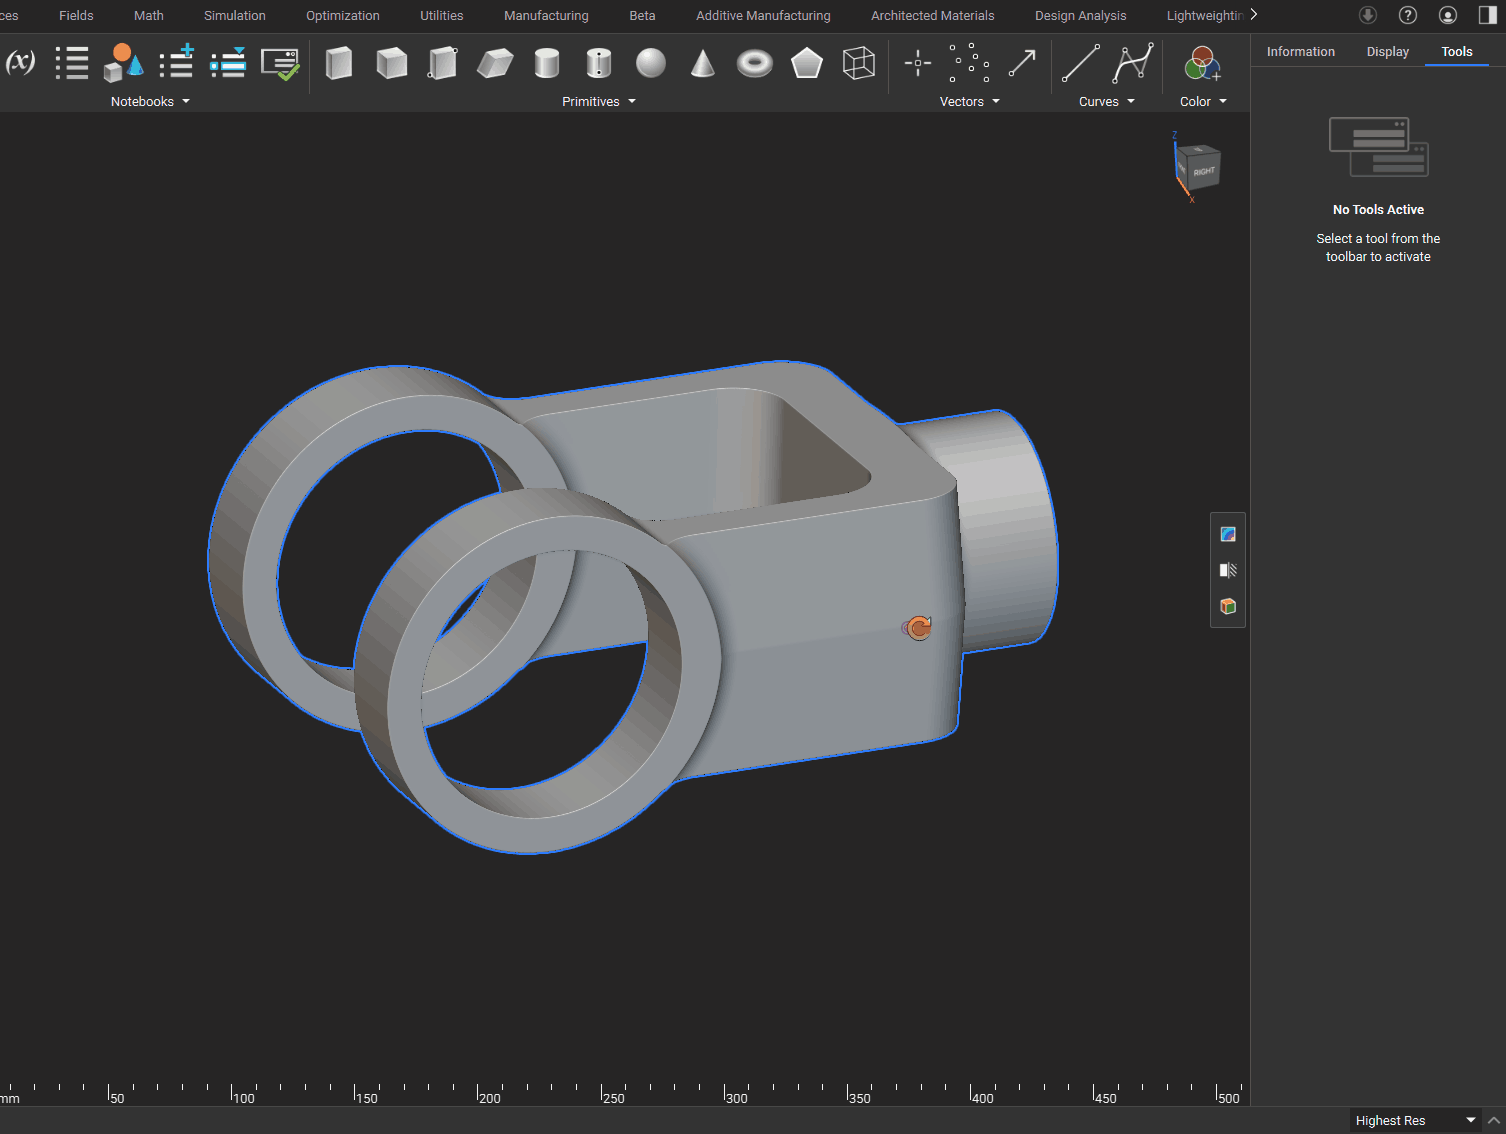1506x1134 pixels.
Task: Select the Line tool in Curves group
Action: pyautogui.click(x=1081, y=63)
